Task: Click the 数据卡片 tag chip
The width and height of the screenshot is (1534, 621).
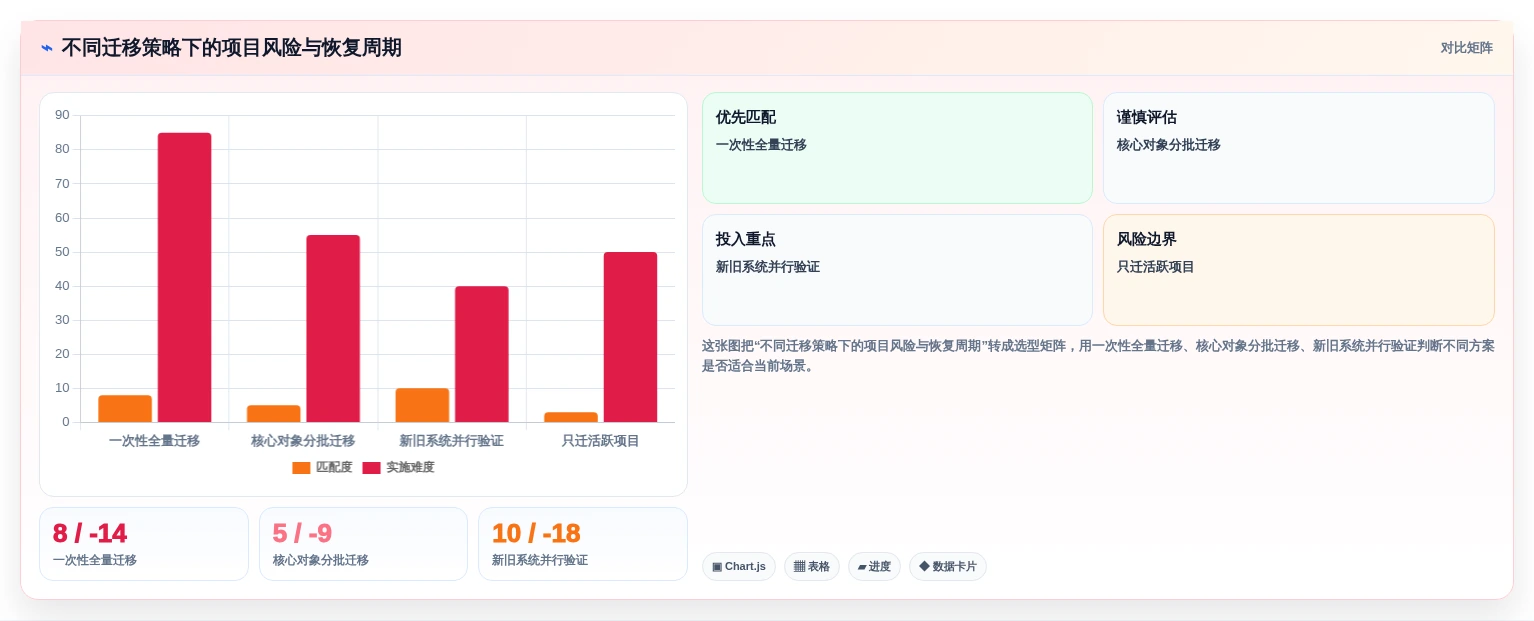Action: (x=948, y=567)
